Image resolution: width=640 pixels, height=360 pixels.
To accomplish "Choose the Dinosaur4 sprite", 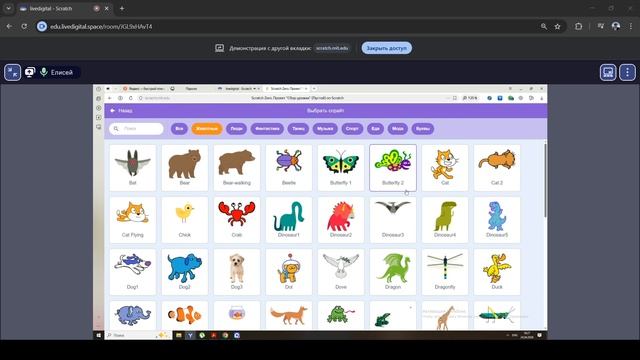I will (x=445, y=220).
